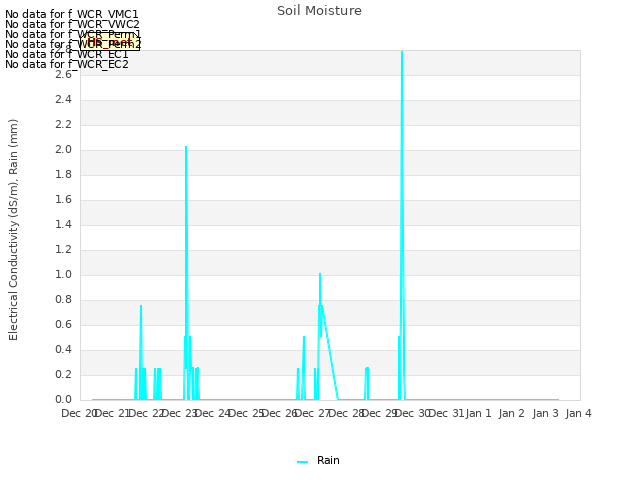Click the Dec 29 x-axis label
The height and width of the screenshot is (480, 640).
[380, 413]
